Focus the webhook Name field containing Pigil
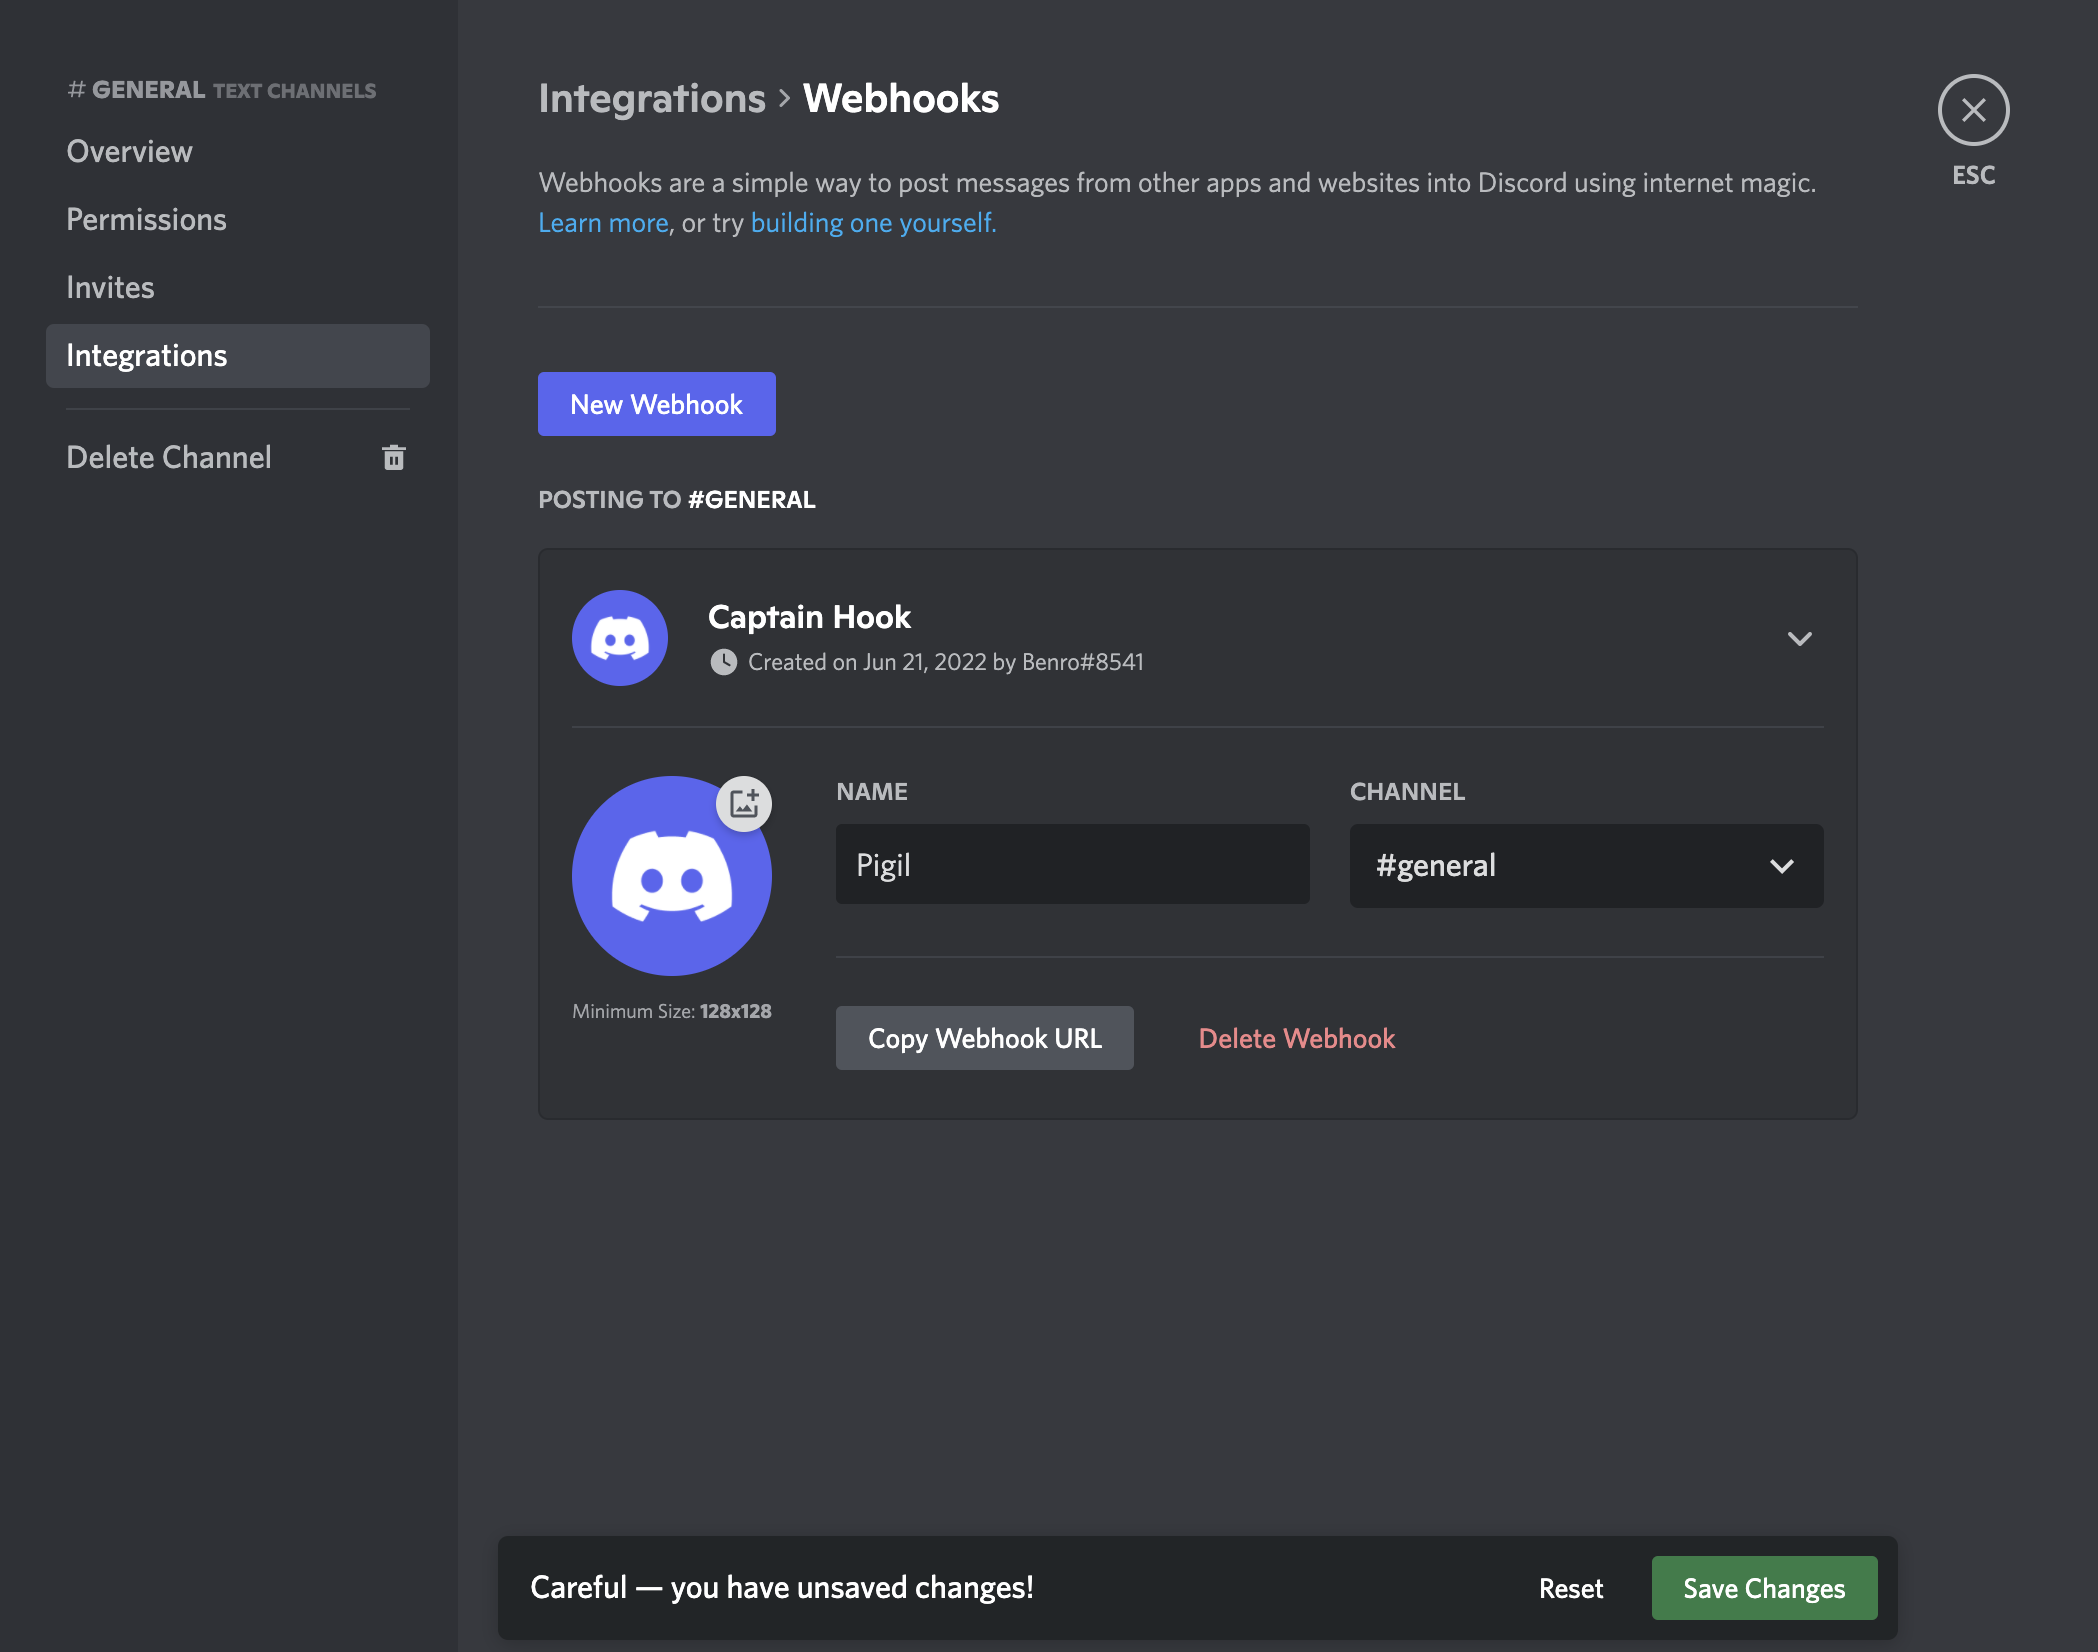Screen dimensions: 2098x1652 [x=1072, y=864]
